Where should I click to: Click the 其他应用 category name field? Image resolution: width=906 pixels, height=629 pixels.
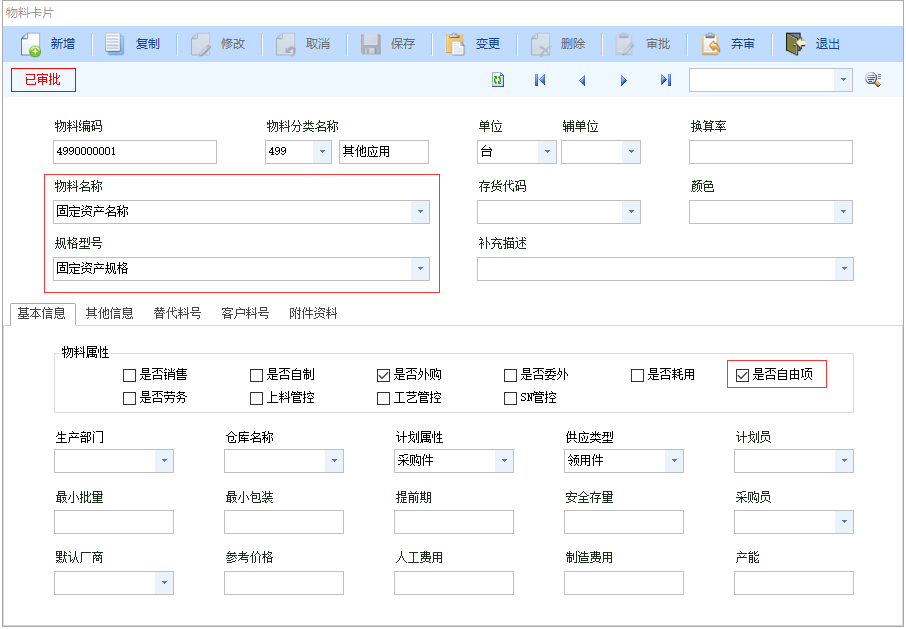pyautogui.click(x=384, y=152)
